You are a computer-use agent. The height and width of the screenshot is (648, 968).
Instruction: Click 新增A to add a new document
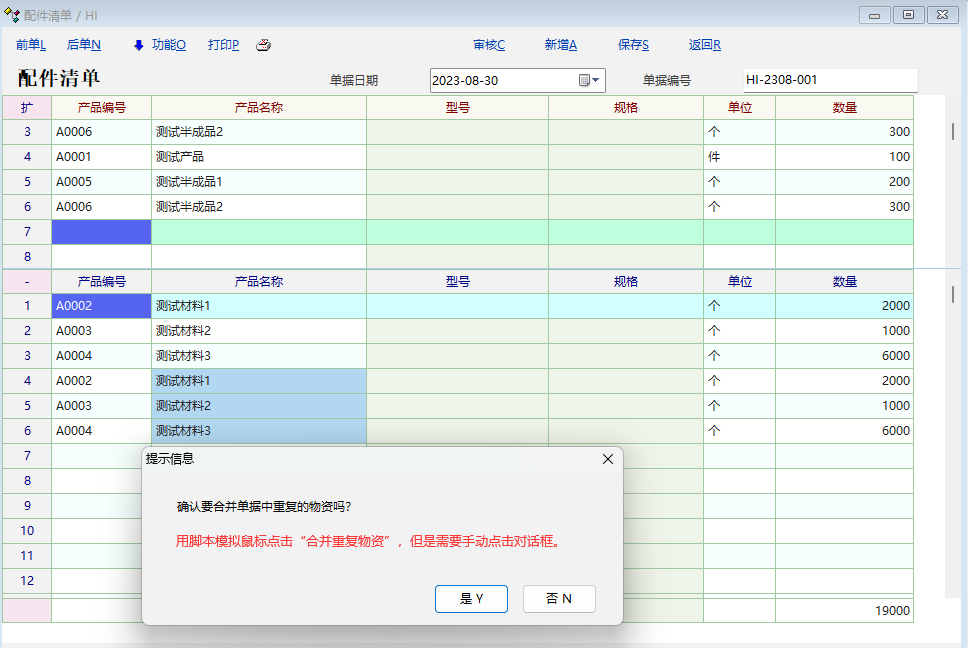coord(560,45)
